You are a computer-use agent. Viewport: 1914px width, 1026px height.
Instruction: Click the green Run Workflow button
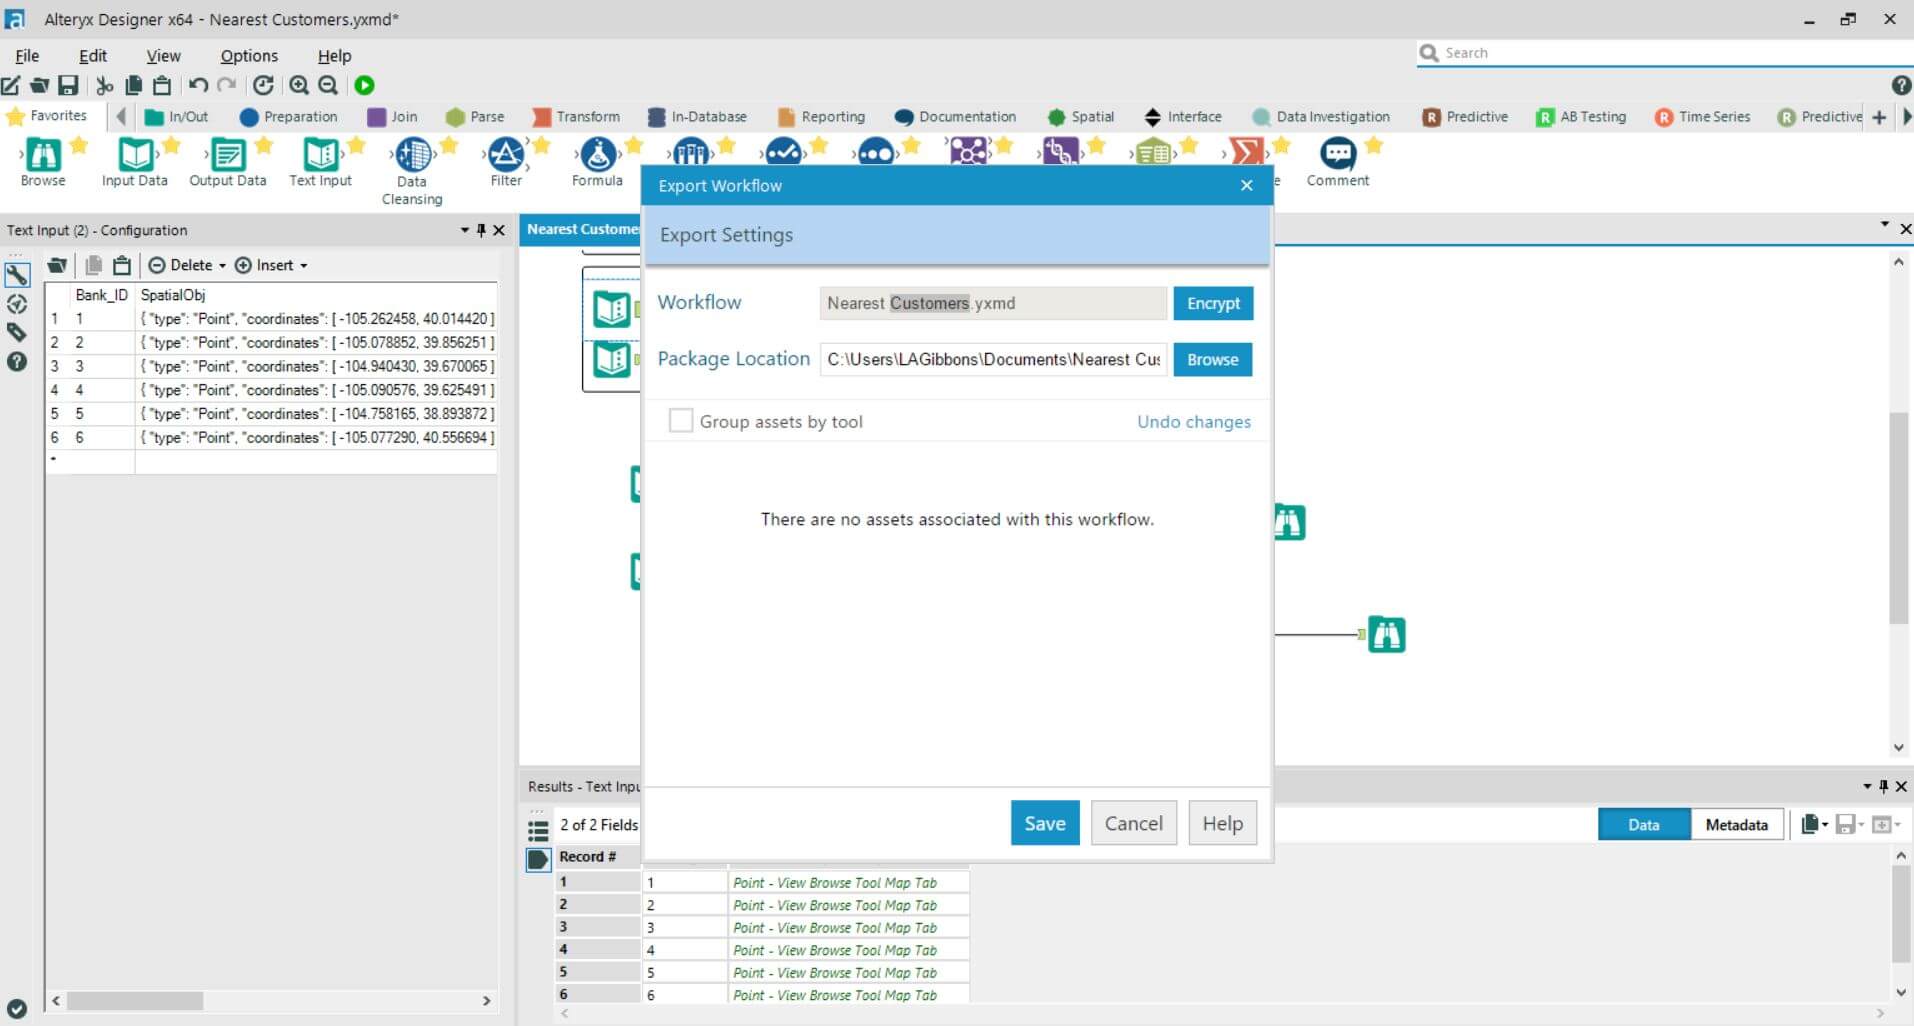pyautogui.click(x=364, y=86)
